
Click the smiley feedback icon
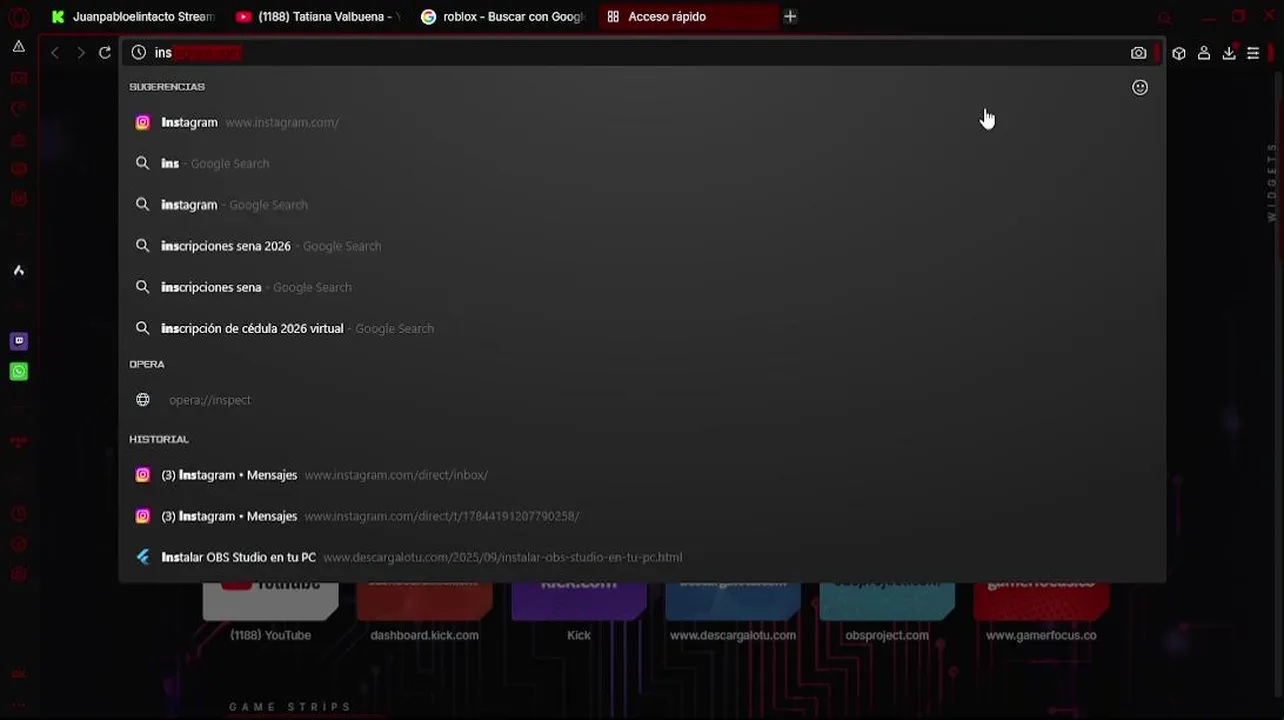(x=1140, y=87)
